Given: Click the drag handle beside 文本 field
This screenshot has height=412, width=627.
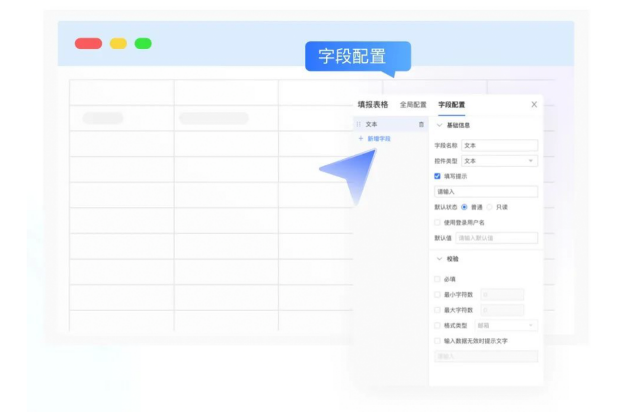Looking at the screenshot, I should (358, 124).
